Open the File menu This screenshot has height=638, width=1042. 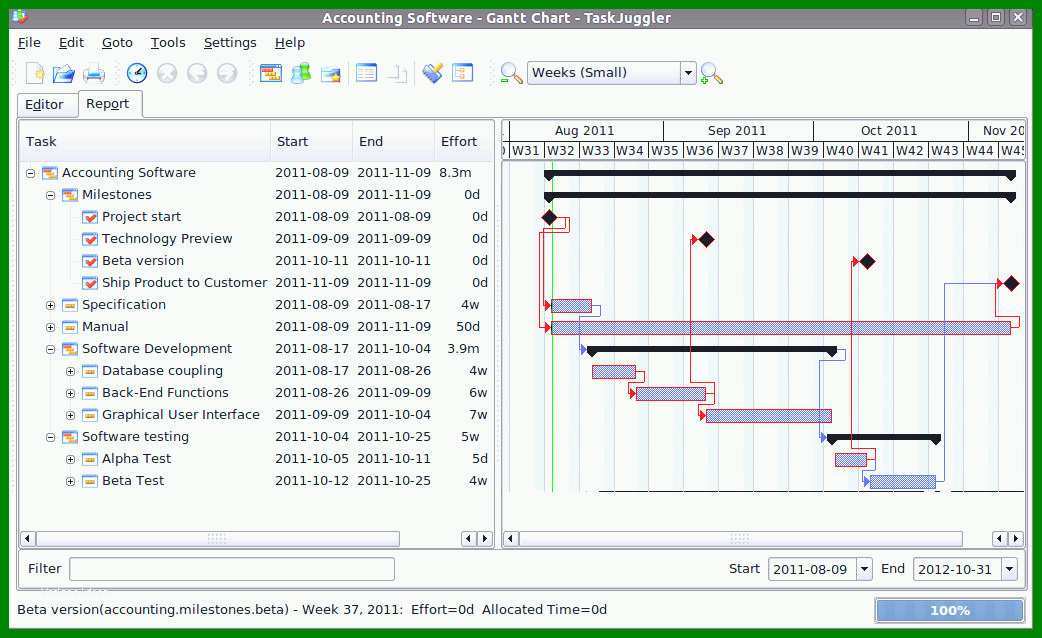pyautogui.click(x=29, y=43)
